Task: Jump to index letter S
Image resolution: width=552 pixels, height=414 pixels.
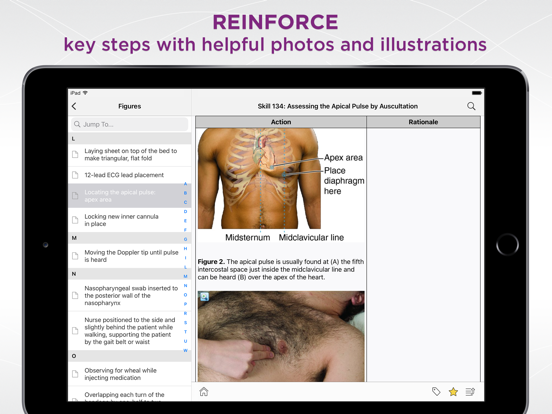Action: click(x=186, y=322)
